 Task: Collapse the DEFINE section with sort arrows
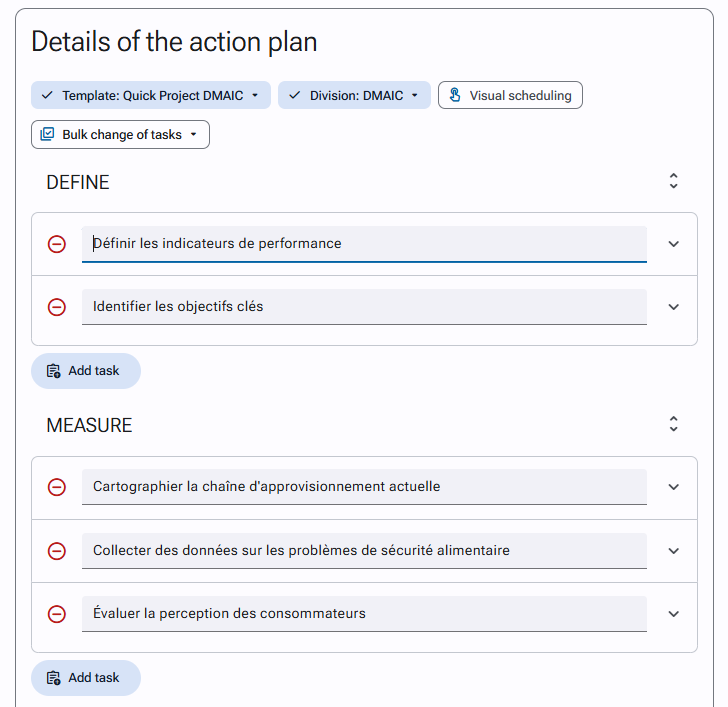tap(673, 181)
